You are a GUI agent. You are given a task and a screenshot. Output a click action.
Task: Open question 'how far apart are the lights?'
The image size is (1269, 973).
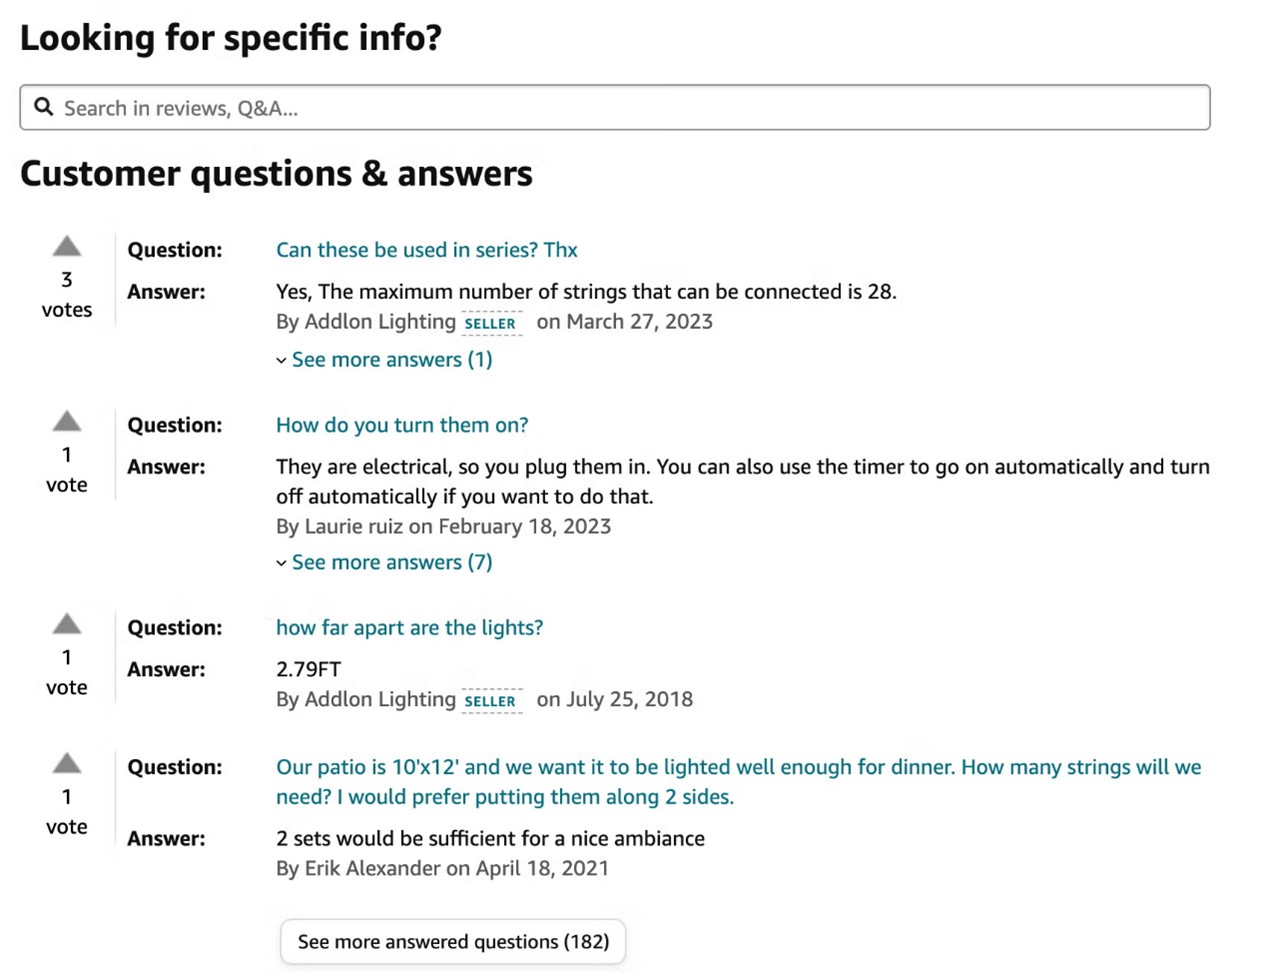409,628
